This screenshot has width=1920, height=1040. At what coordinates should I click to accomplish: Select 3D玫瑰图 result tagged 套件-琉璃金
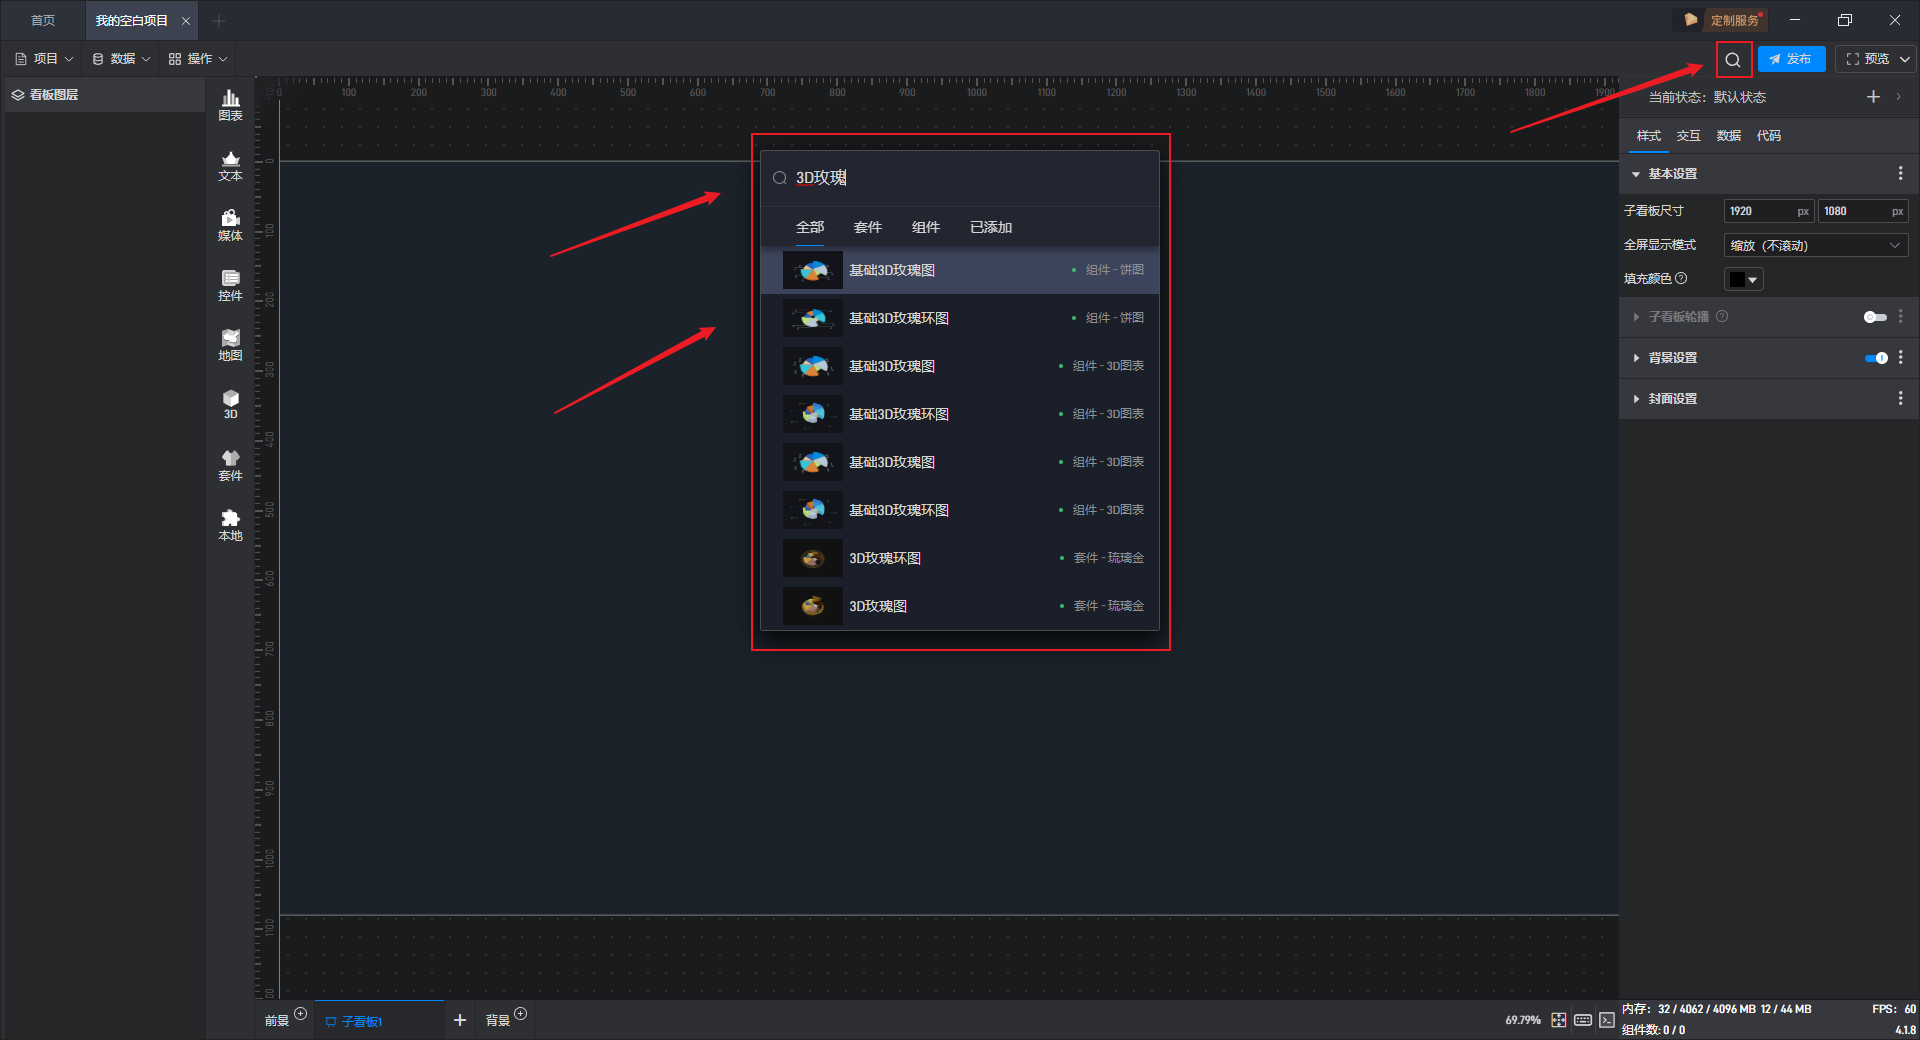click(960, 606)
